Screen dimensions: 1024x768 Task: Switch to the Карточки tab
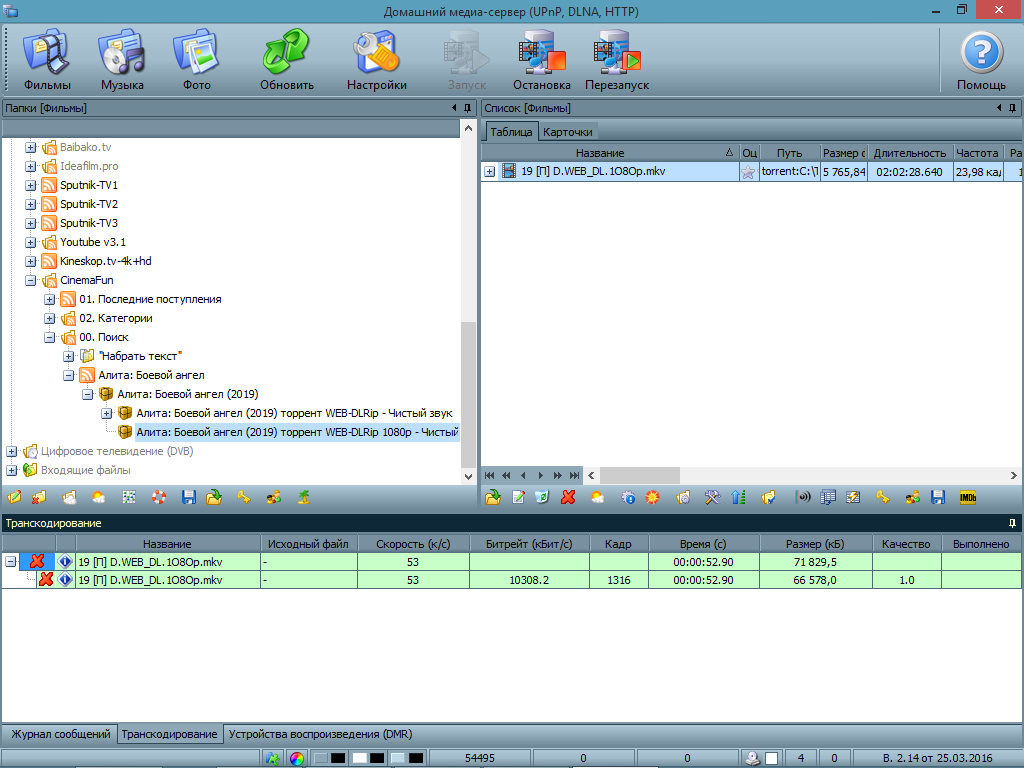(x=567, y=132)
